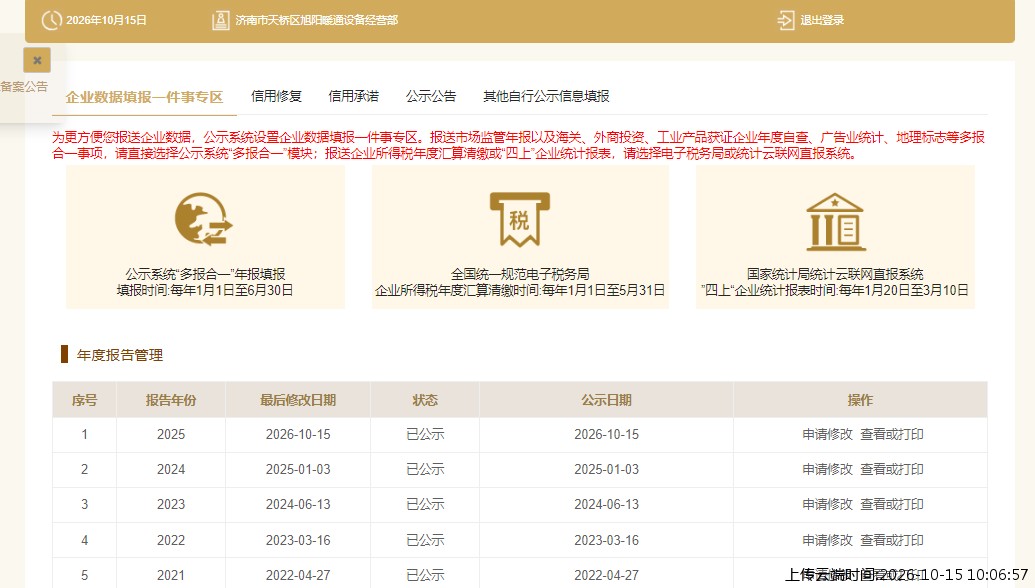The image size is (1035, 588).
Task: Open the 公示公告 tab
Action: 431,96
